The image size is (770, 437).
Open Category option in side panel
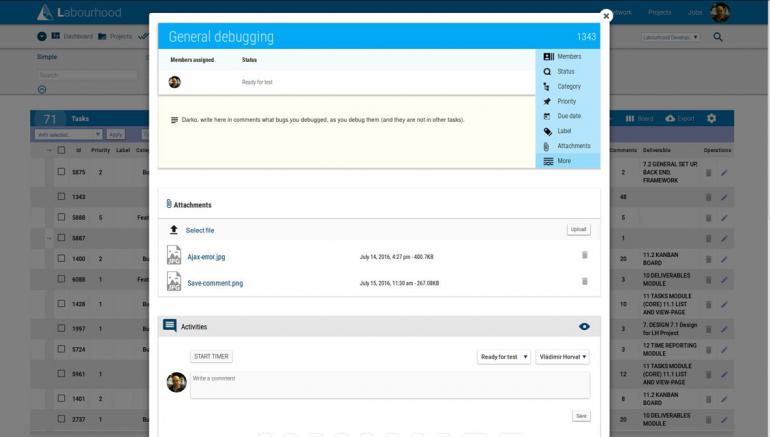[569, 86]
